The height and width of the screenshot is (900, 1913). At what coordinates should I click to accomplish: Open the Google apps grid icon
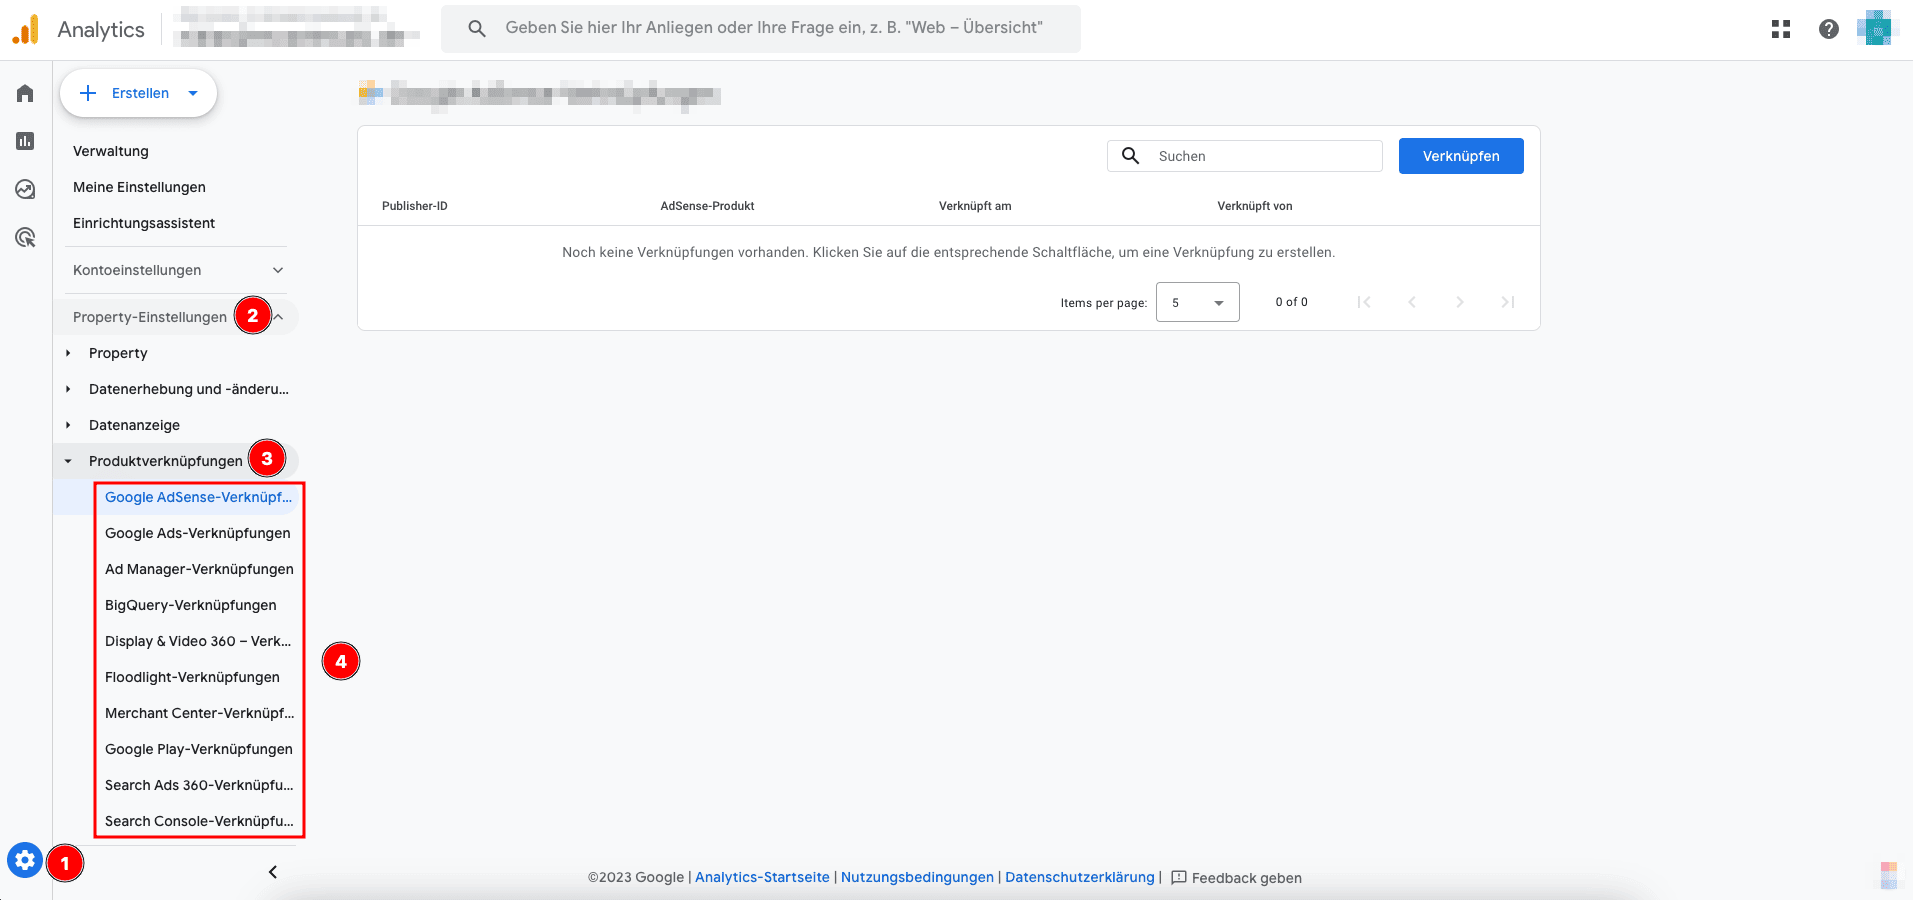point(1780,29)
